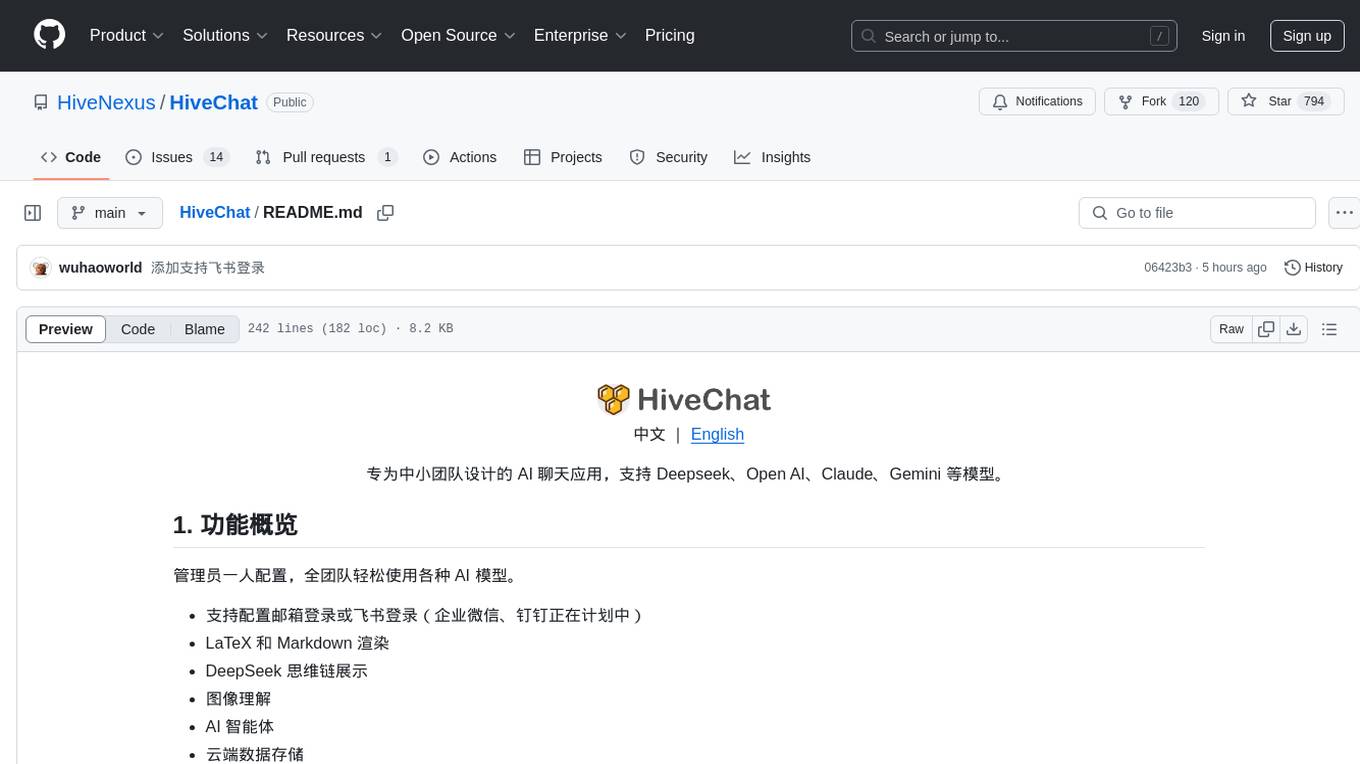View file History
1360x764 pixels.
tap(1313, 268)
